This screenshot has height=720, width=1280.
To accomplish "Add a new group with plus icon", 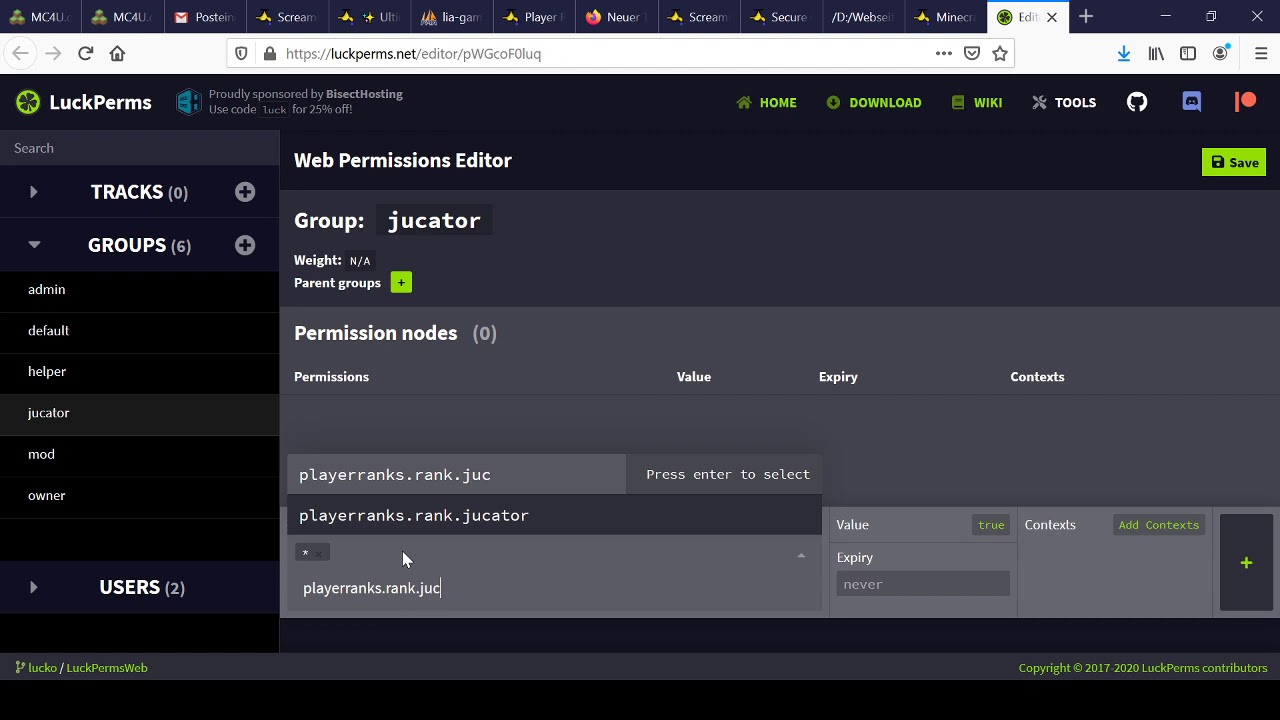I will 245,245.
